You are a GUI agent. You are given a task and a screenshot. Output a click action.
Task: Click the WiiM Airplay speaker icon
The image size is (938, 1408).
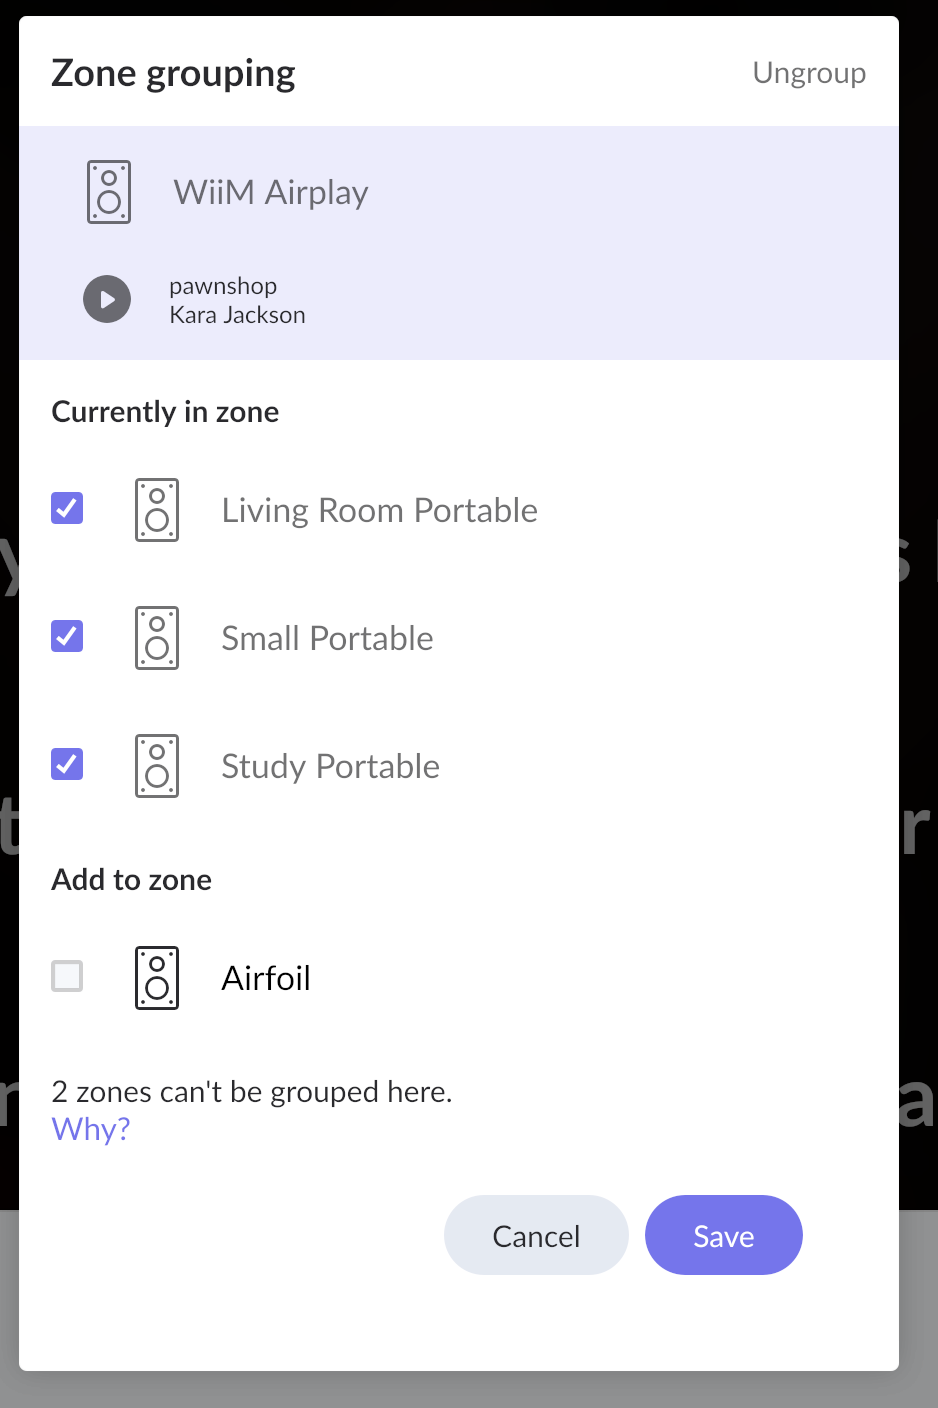(x=109, y=192)
